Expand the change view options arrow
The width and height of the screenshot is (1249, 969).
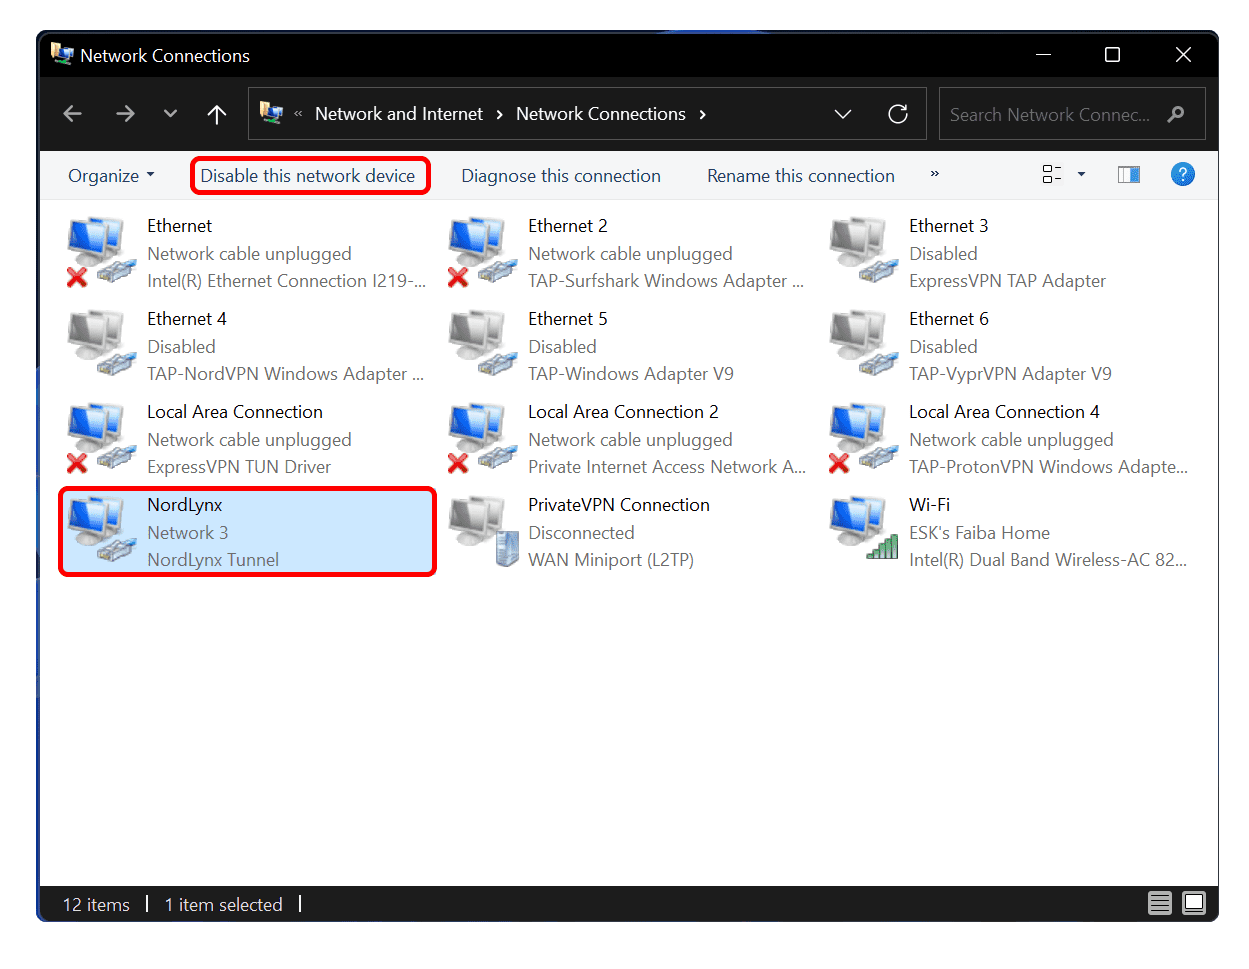(1081, 175)
